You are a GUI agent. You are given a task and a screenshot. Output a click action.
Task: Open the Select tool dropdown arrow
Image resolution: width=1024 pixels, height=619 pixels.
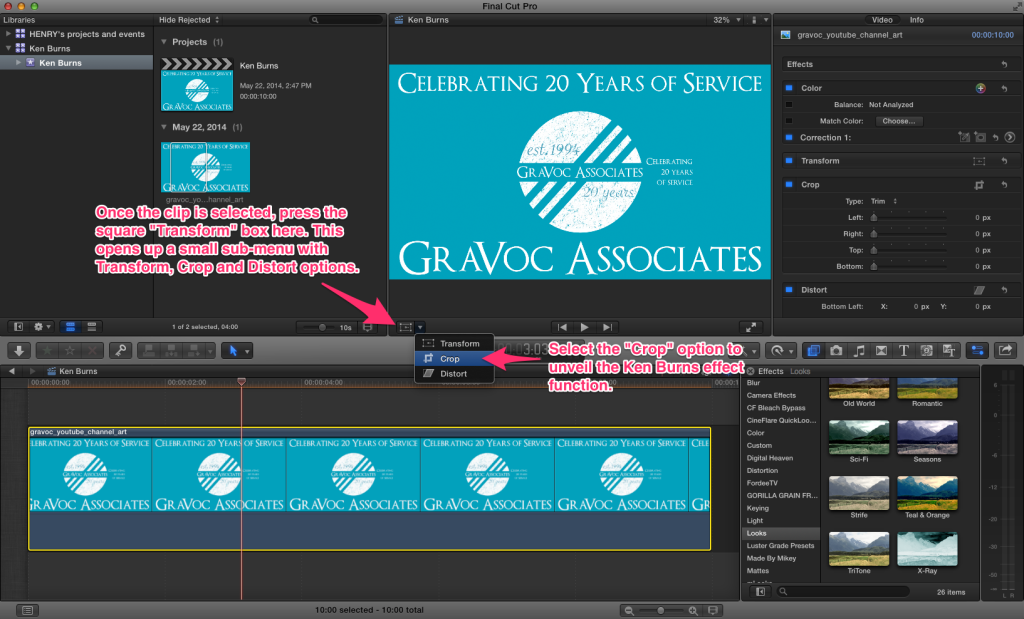[247, 350]
